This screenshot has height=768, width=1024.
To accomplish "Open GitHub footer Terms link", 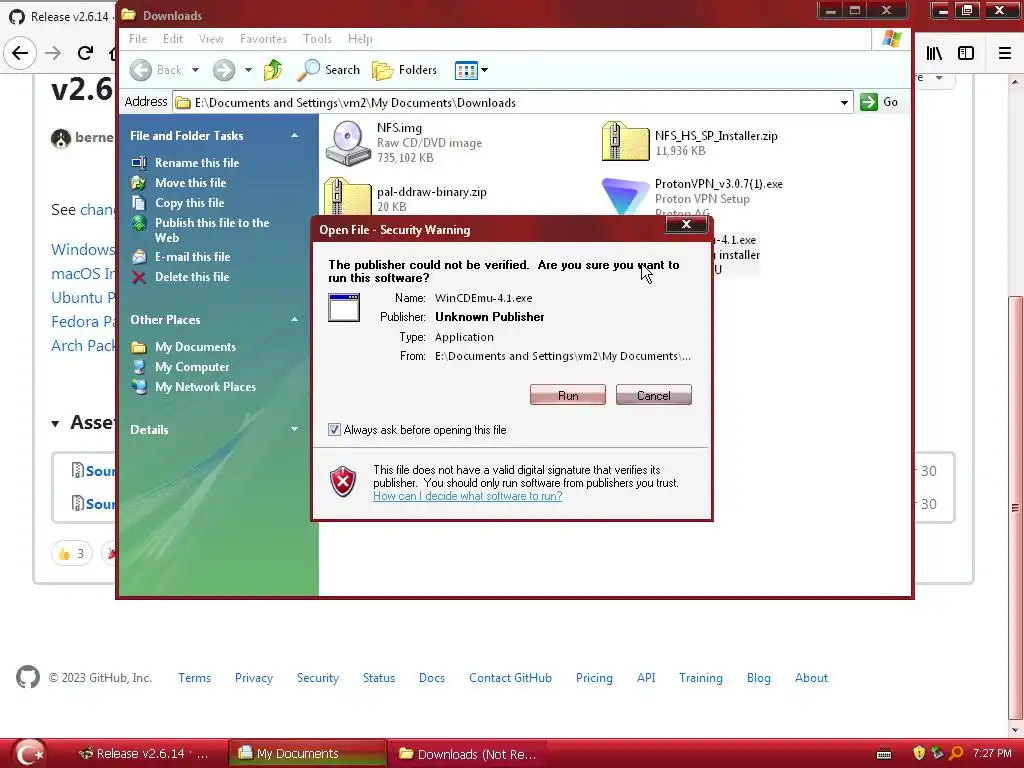I will (x=195, y=678).
